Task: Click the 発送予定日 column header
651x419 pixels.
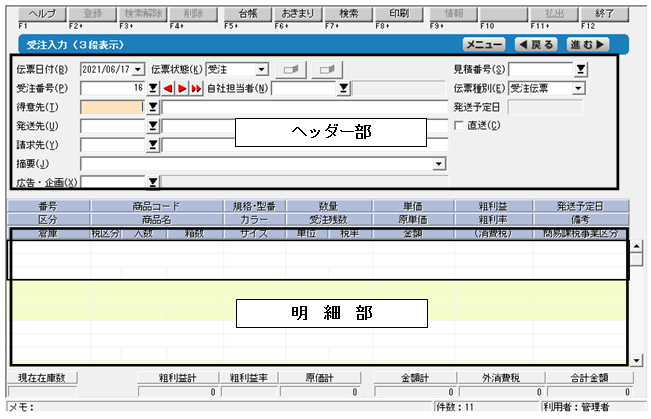Action: point(580,206)
